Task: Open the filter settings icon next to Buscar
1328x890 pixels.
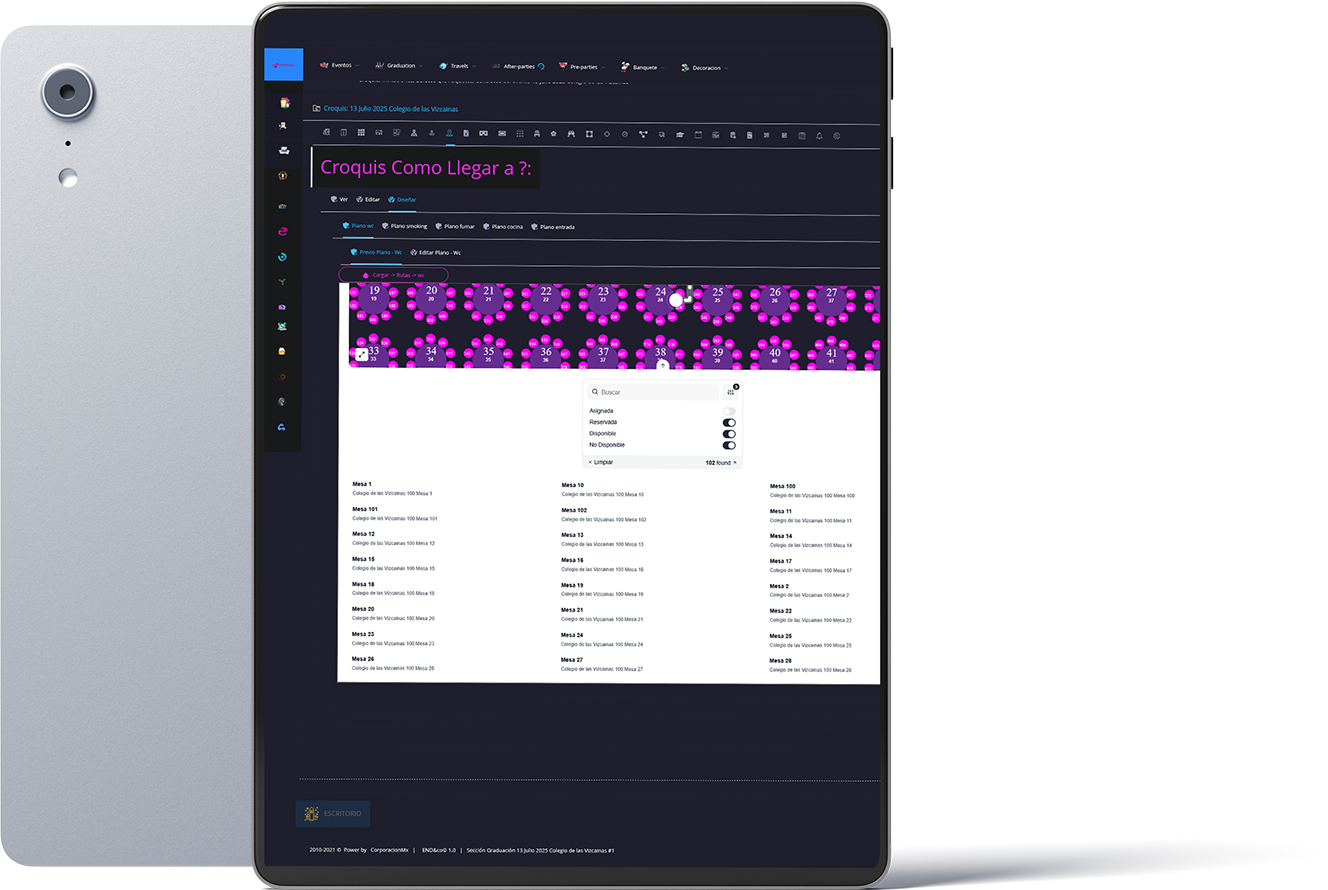Action: click(731, 392)
